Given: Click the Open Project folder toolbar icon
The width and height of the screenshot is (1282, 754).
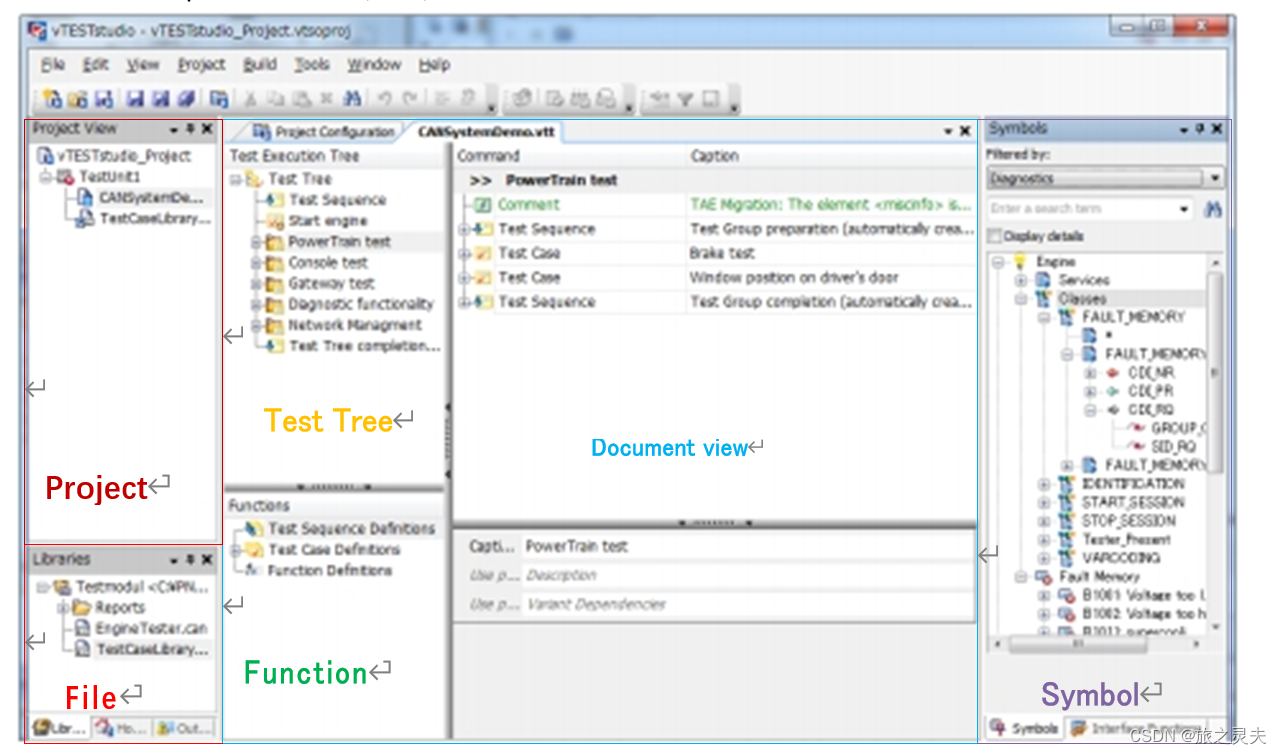Looking at the screenshot, I should click(x=78, y=99).
